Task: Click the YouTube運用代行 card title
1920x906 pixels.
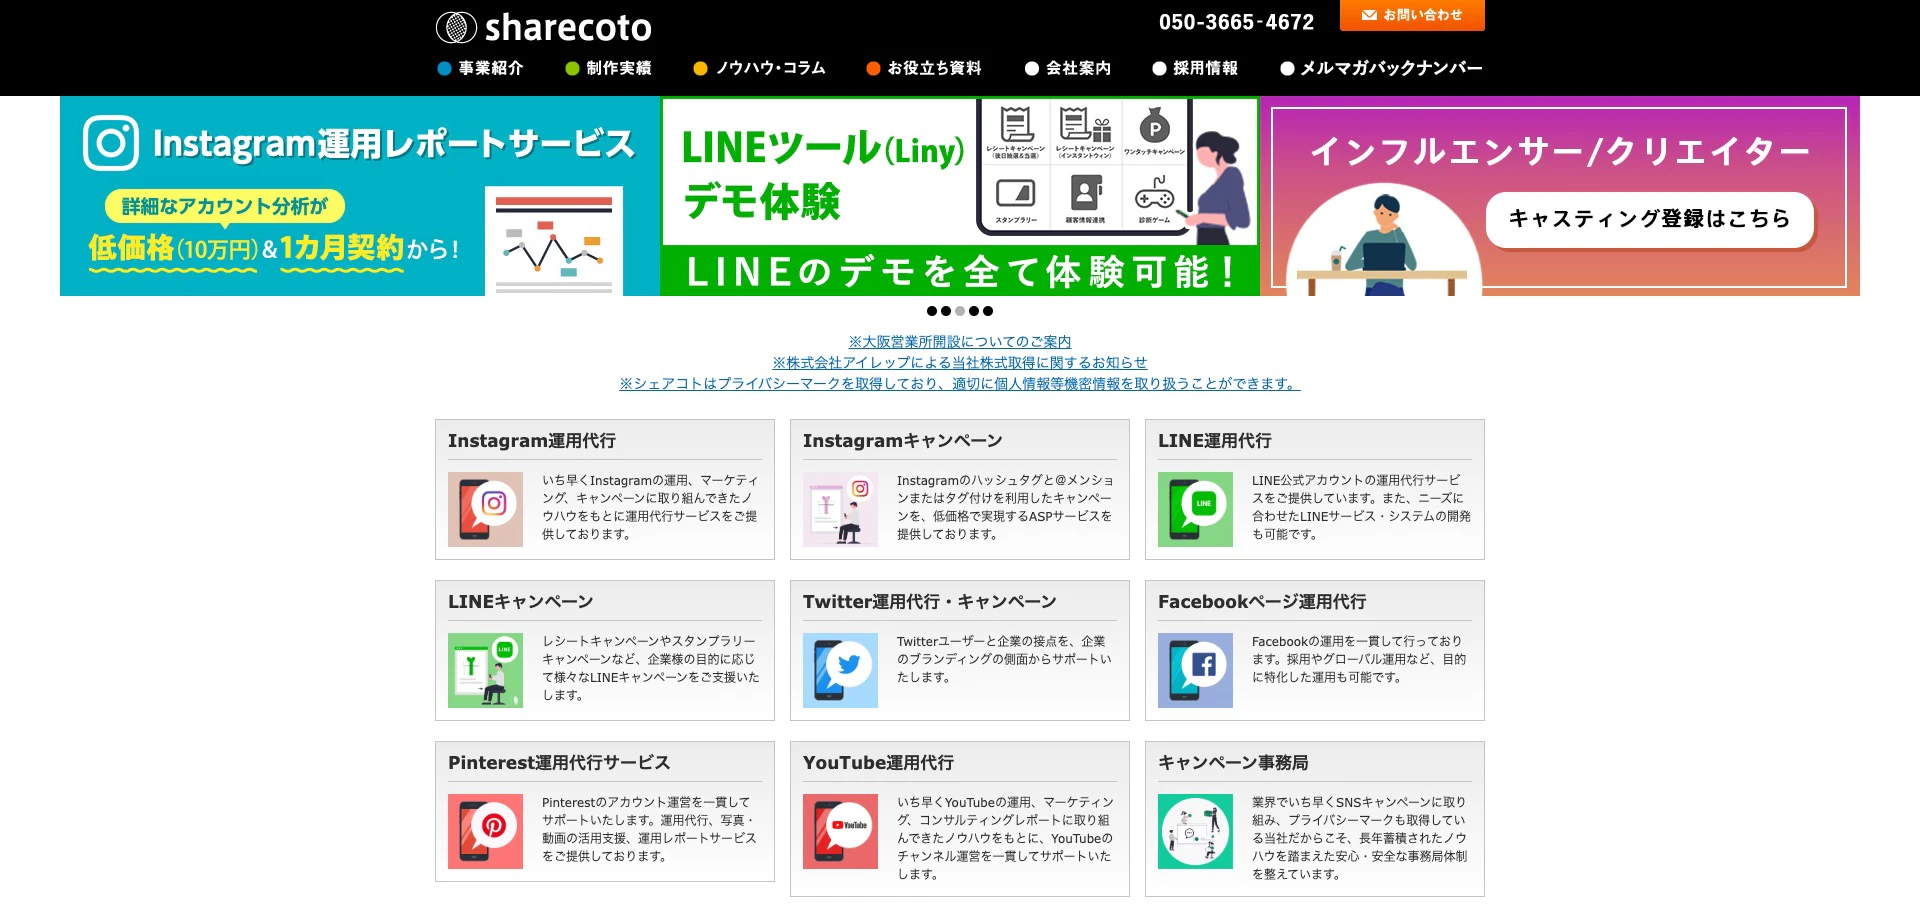Action: [x=879, y=763]
